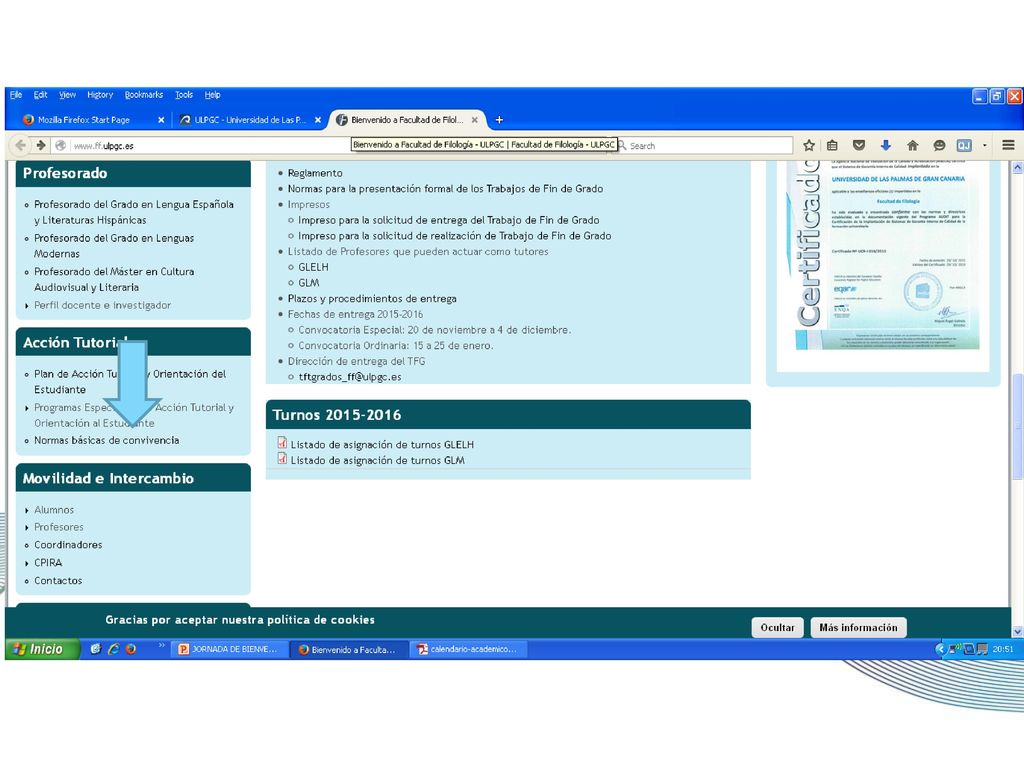1024x768 pixels.
Task: Click Ocultar cookie banner button
Action: pos(777,627)
